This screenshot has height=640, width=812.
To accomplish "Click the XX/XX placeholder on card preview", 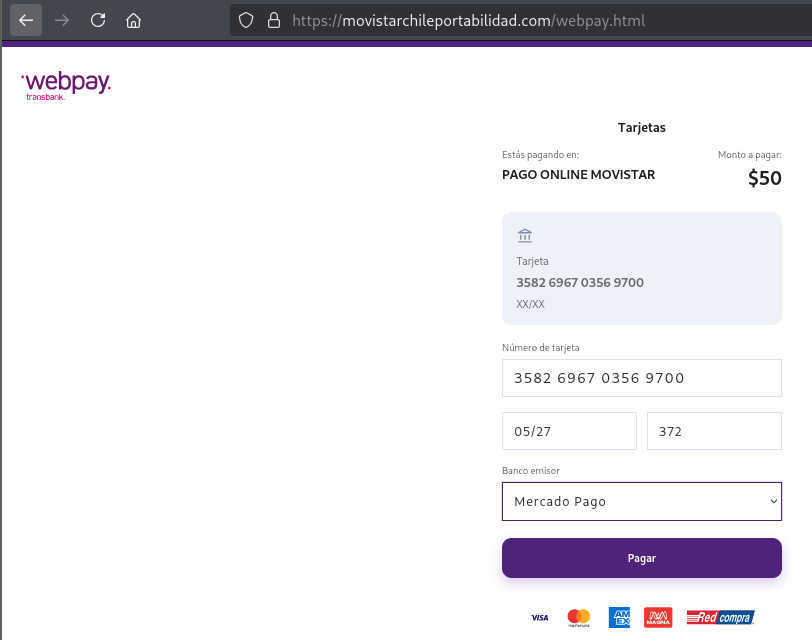I will (x=530, y=304).
